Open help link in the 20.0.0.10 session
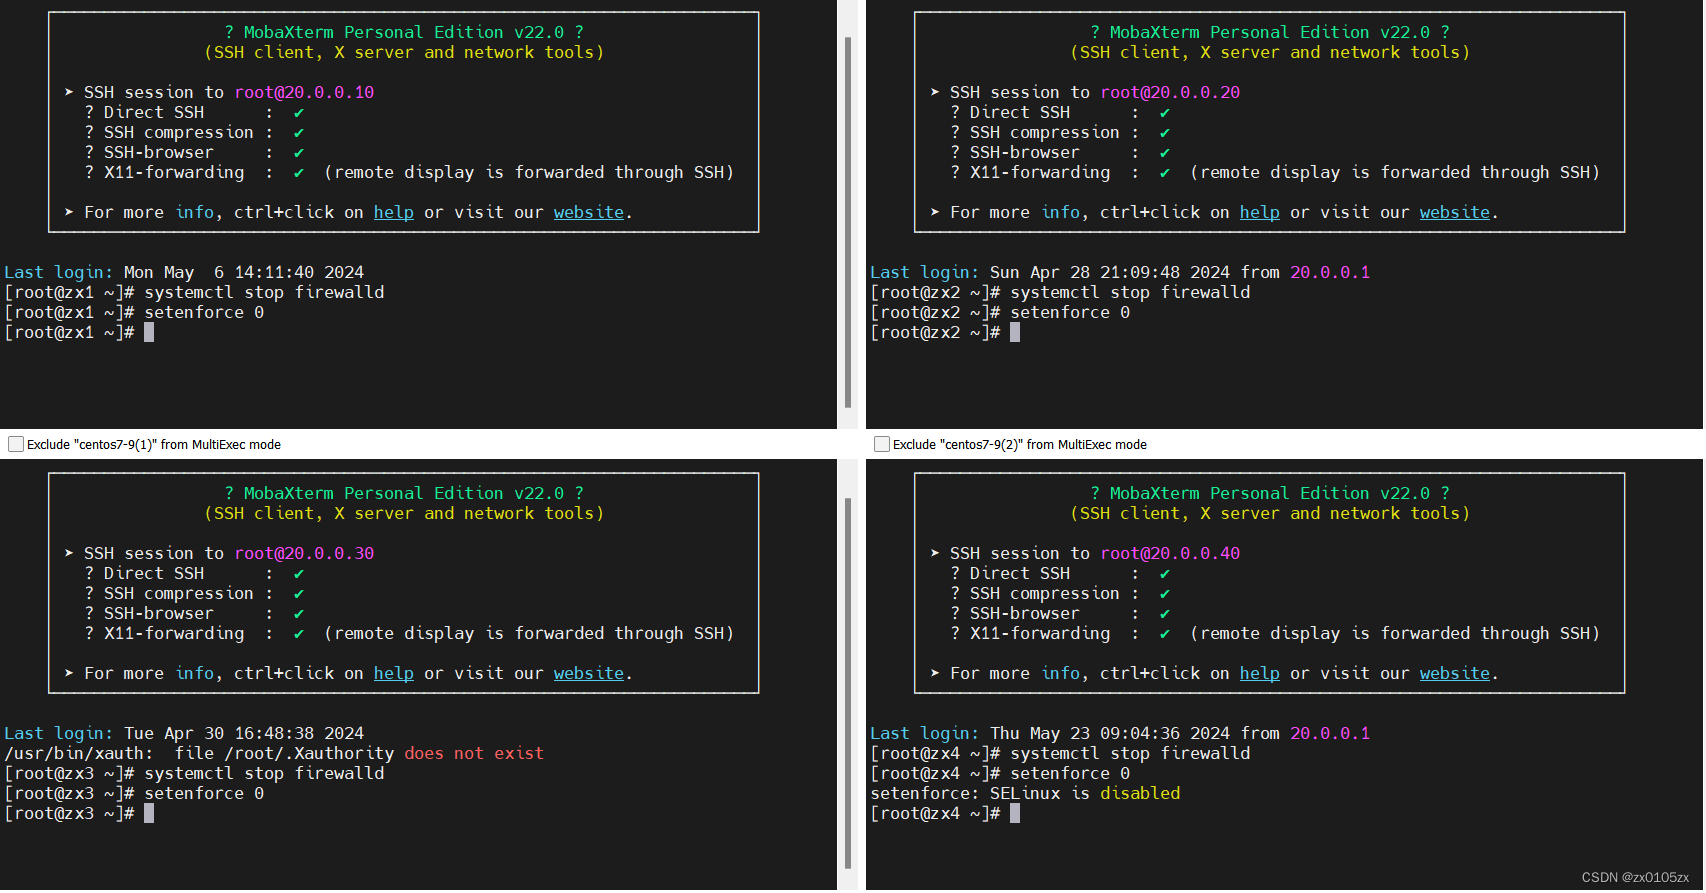This screenshot has height=893, width=1706. pyautogui.click(x=394, y=213)
